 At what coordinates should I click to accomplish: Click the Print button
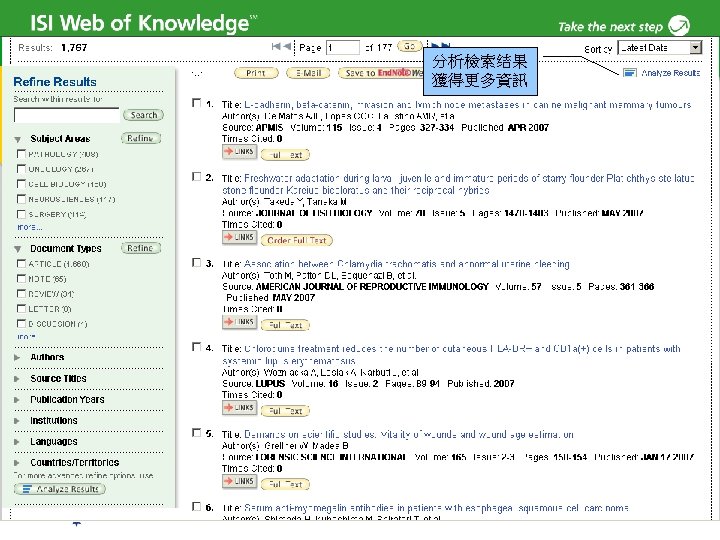[256, 73]
